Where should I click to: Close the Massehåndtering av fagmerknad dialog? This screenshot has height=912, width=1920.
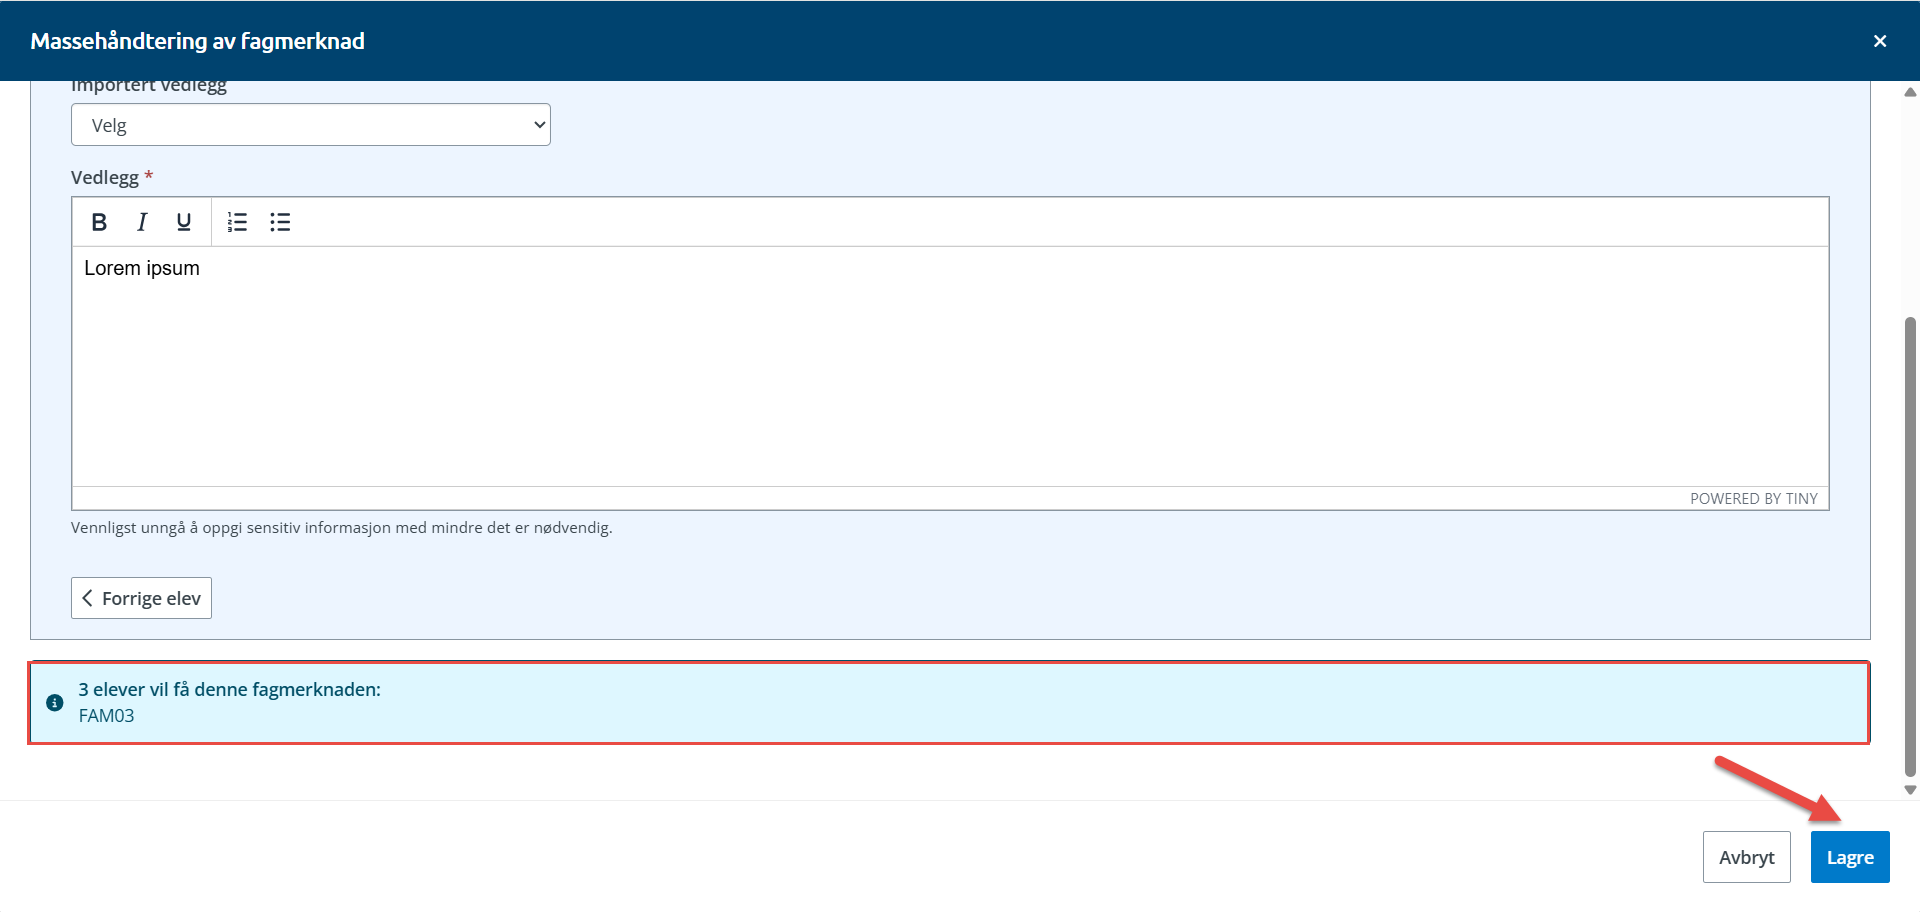pyautogui.click(x=1880, y=41)
